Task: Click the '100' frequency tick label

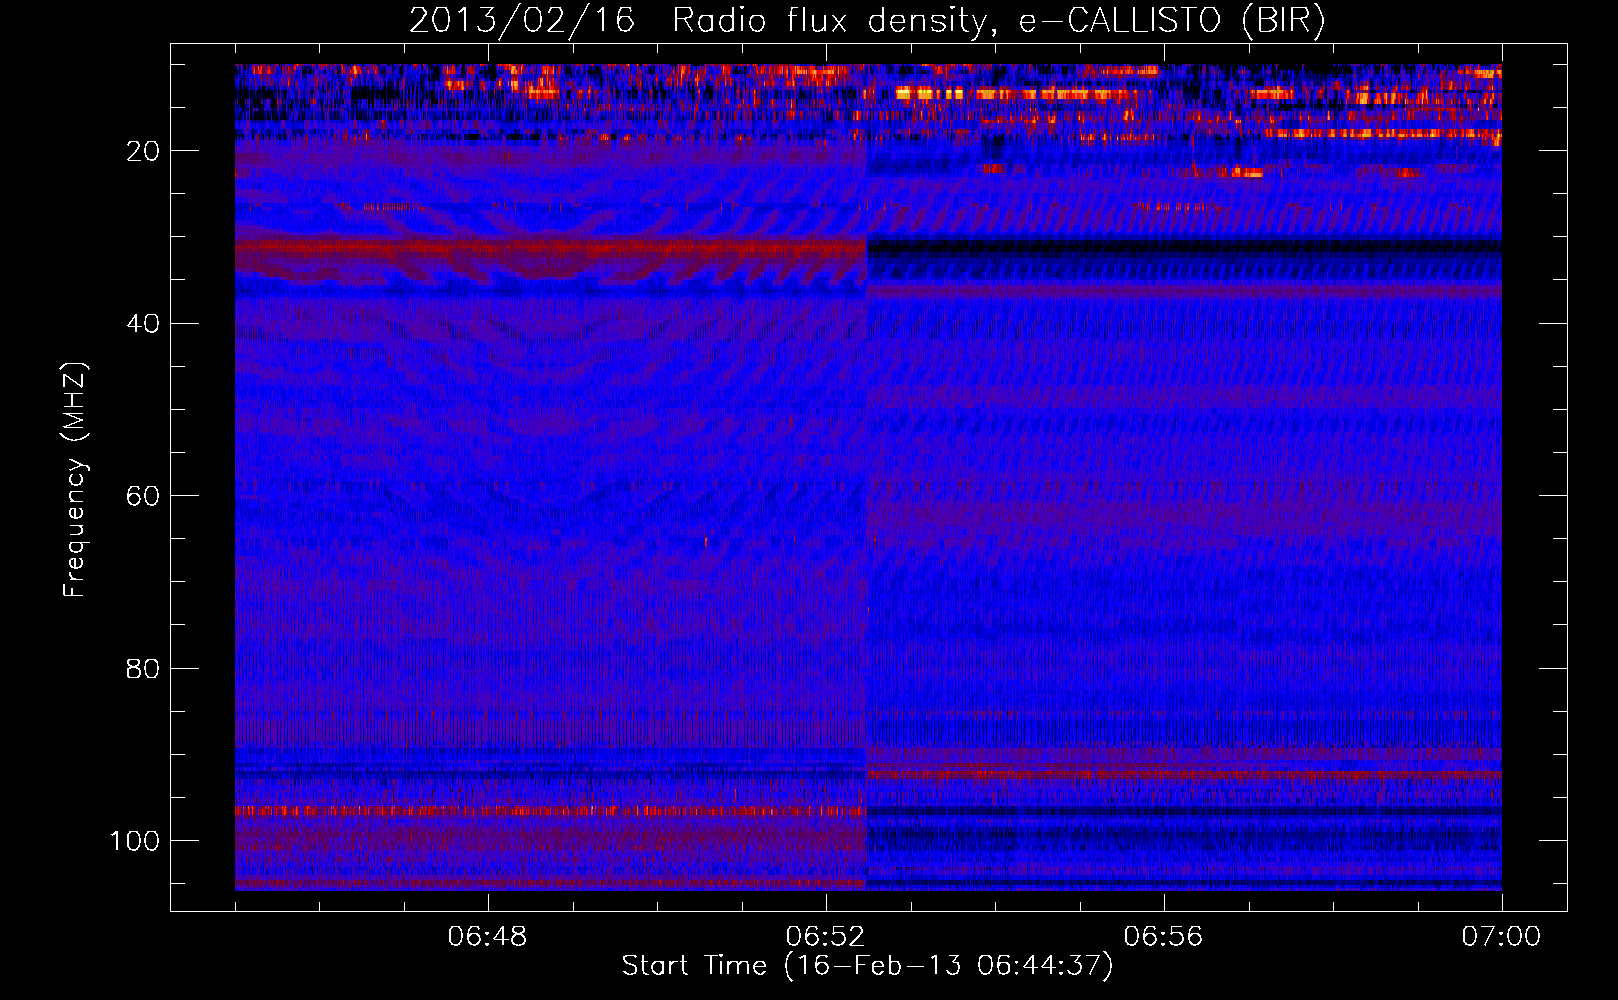Action: tap(135, 841)
